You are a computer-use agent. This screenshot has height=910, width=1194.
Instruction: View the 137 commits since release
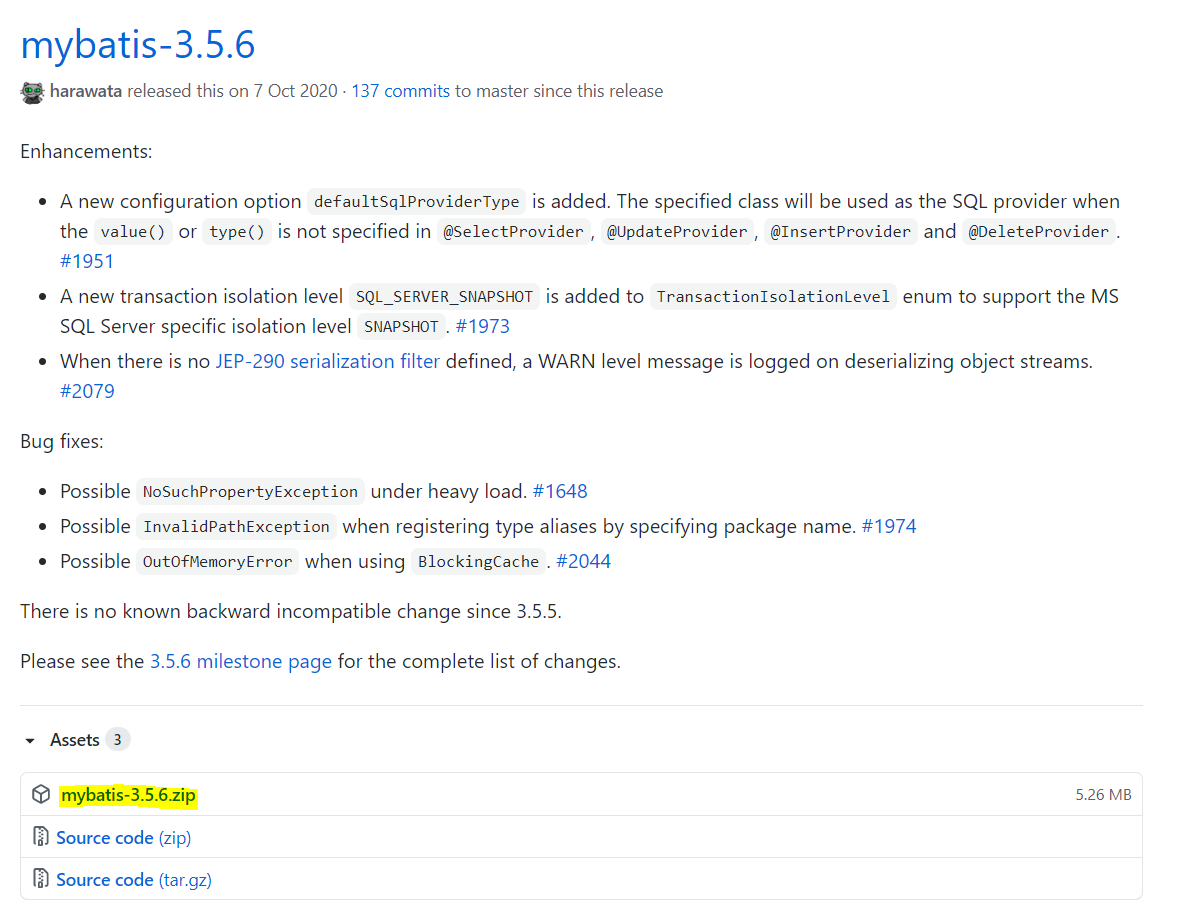point(401,91)
